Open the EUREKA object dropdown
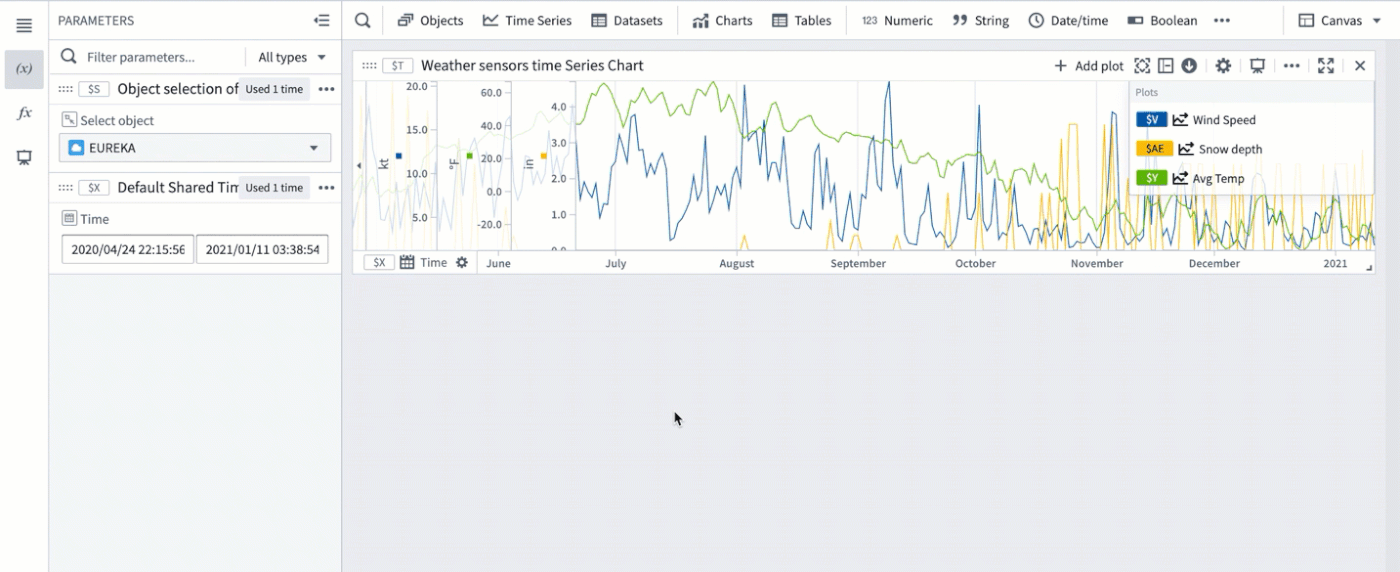The width and height of the screenshot is (1400, 572). 195,148
